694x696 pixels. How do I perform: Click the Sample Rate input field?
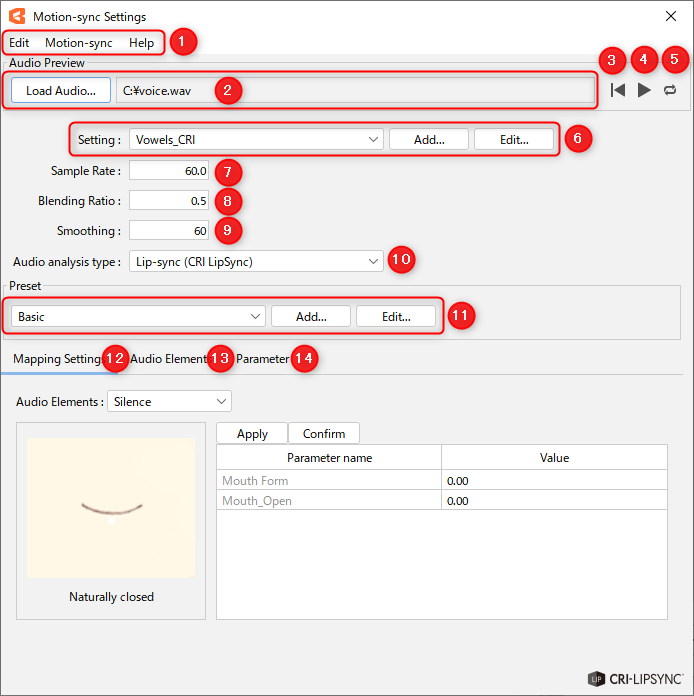pyautogui.click(x=169, y=171)
